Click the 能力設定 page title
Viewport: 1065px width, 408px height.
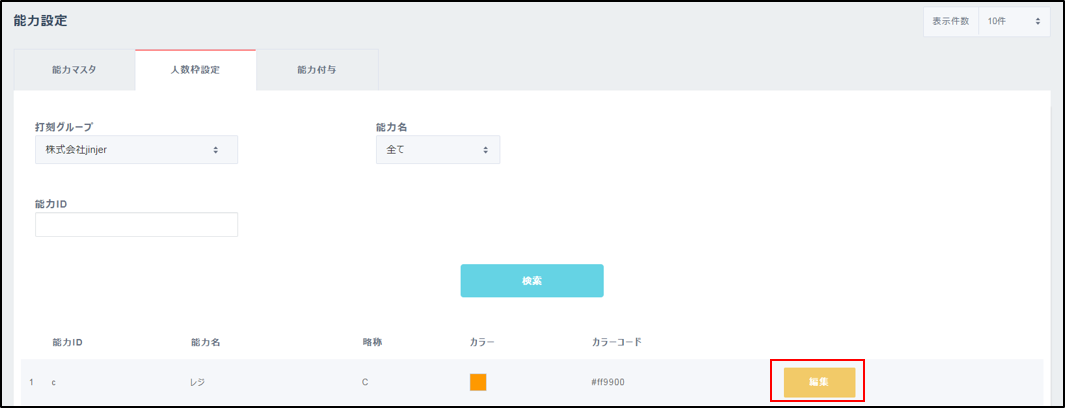[x=41, y=21]
